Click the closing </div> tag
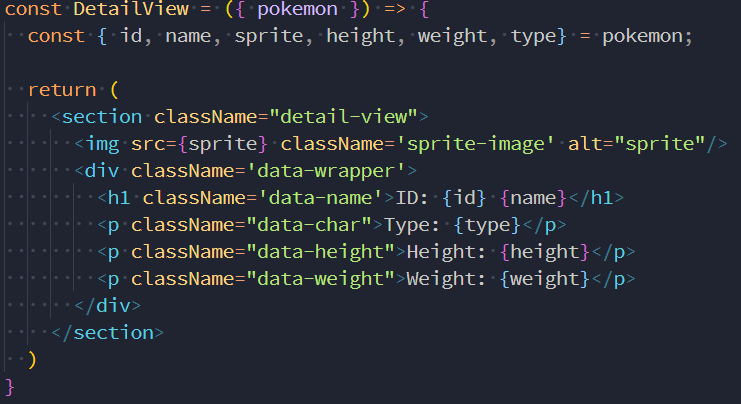This screenshot has height=404, width=741. coord(108,306)
